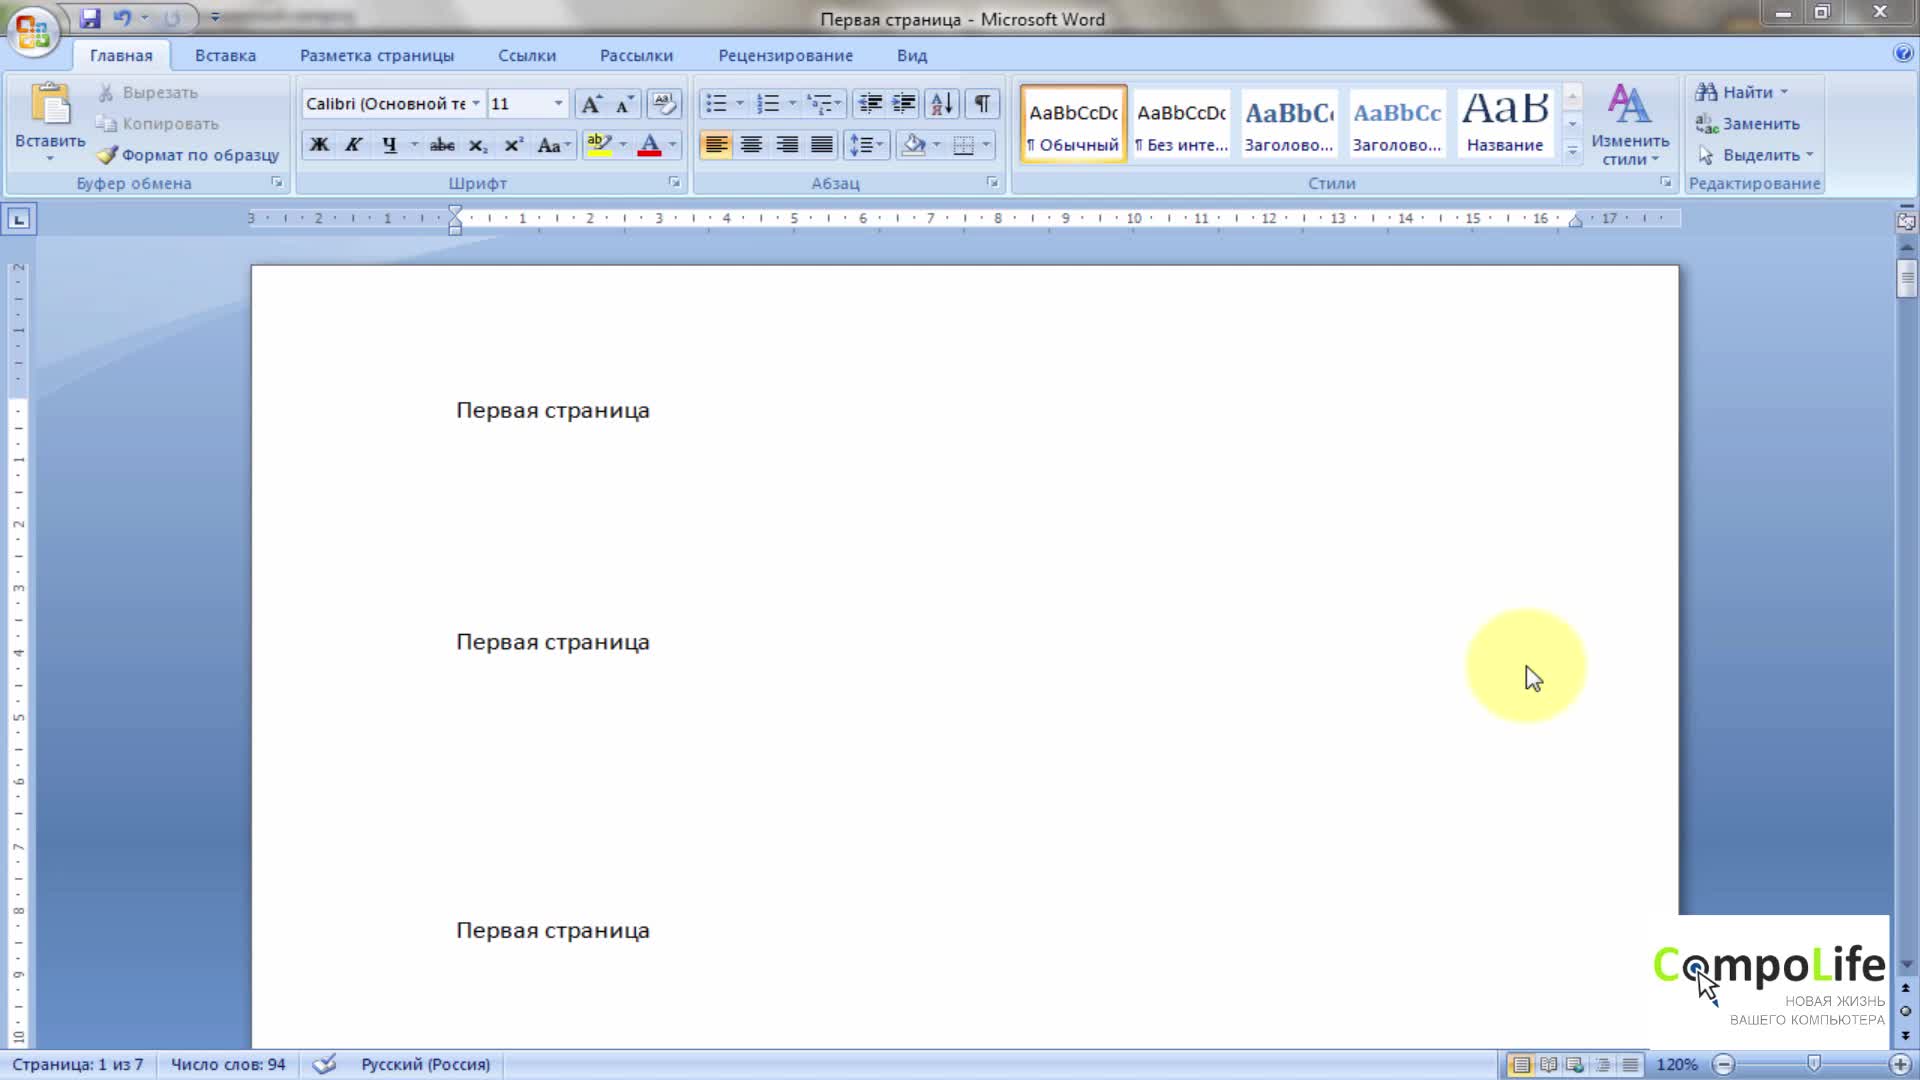This screenshot has width=1920, height=1080.
Task: Switch to Draft view icon
Action: pos(1630,1065)
